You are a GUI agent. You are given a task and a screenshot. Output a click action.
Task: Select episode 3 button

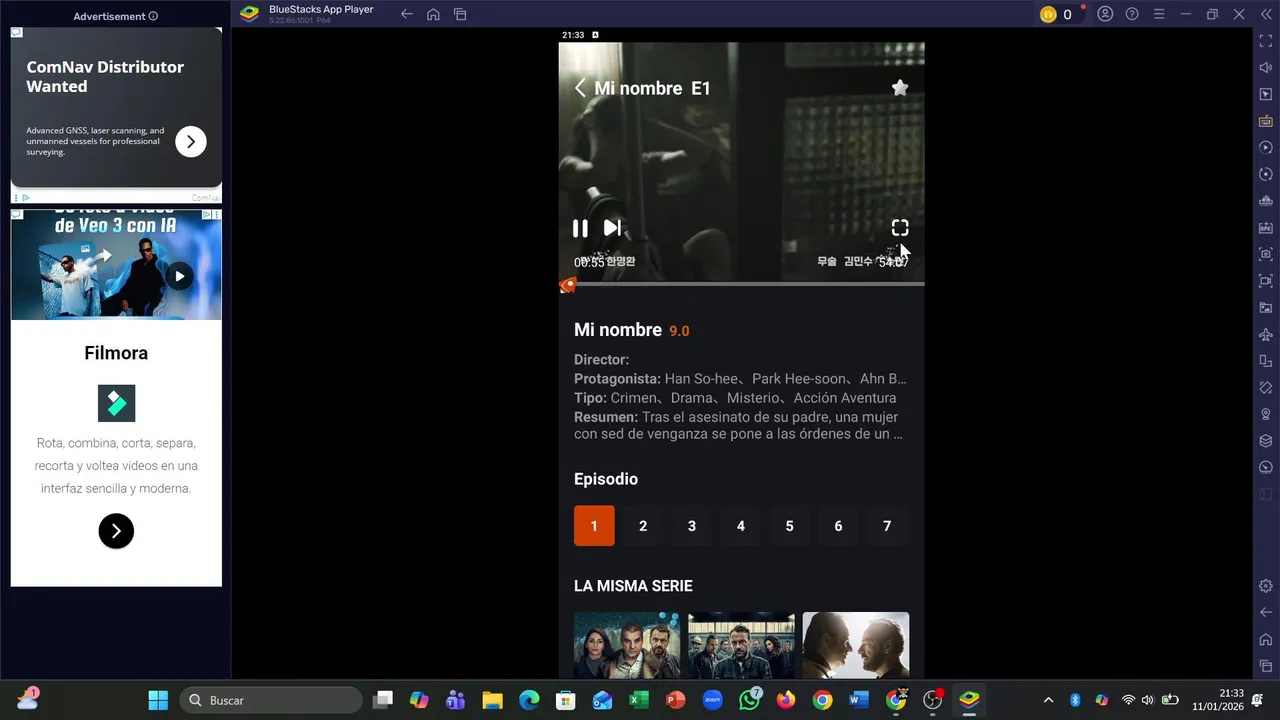(692, 526)
